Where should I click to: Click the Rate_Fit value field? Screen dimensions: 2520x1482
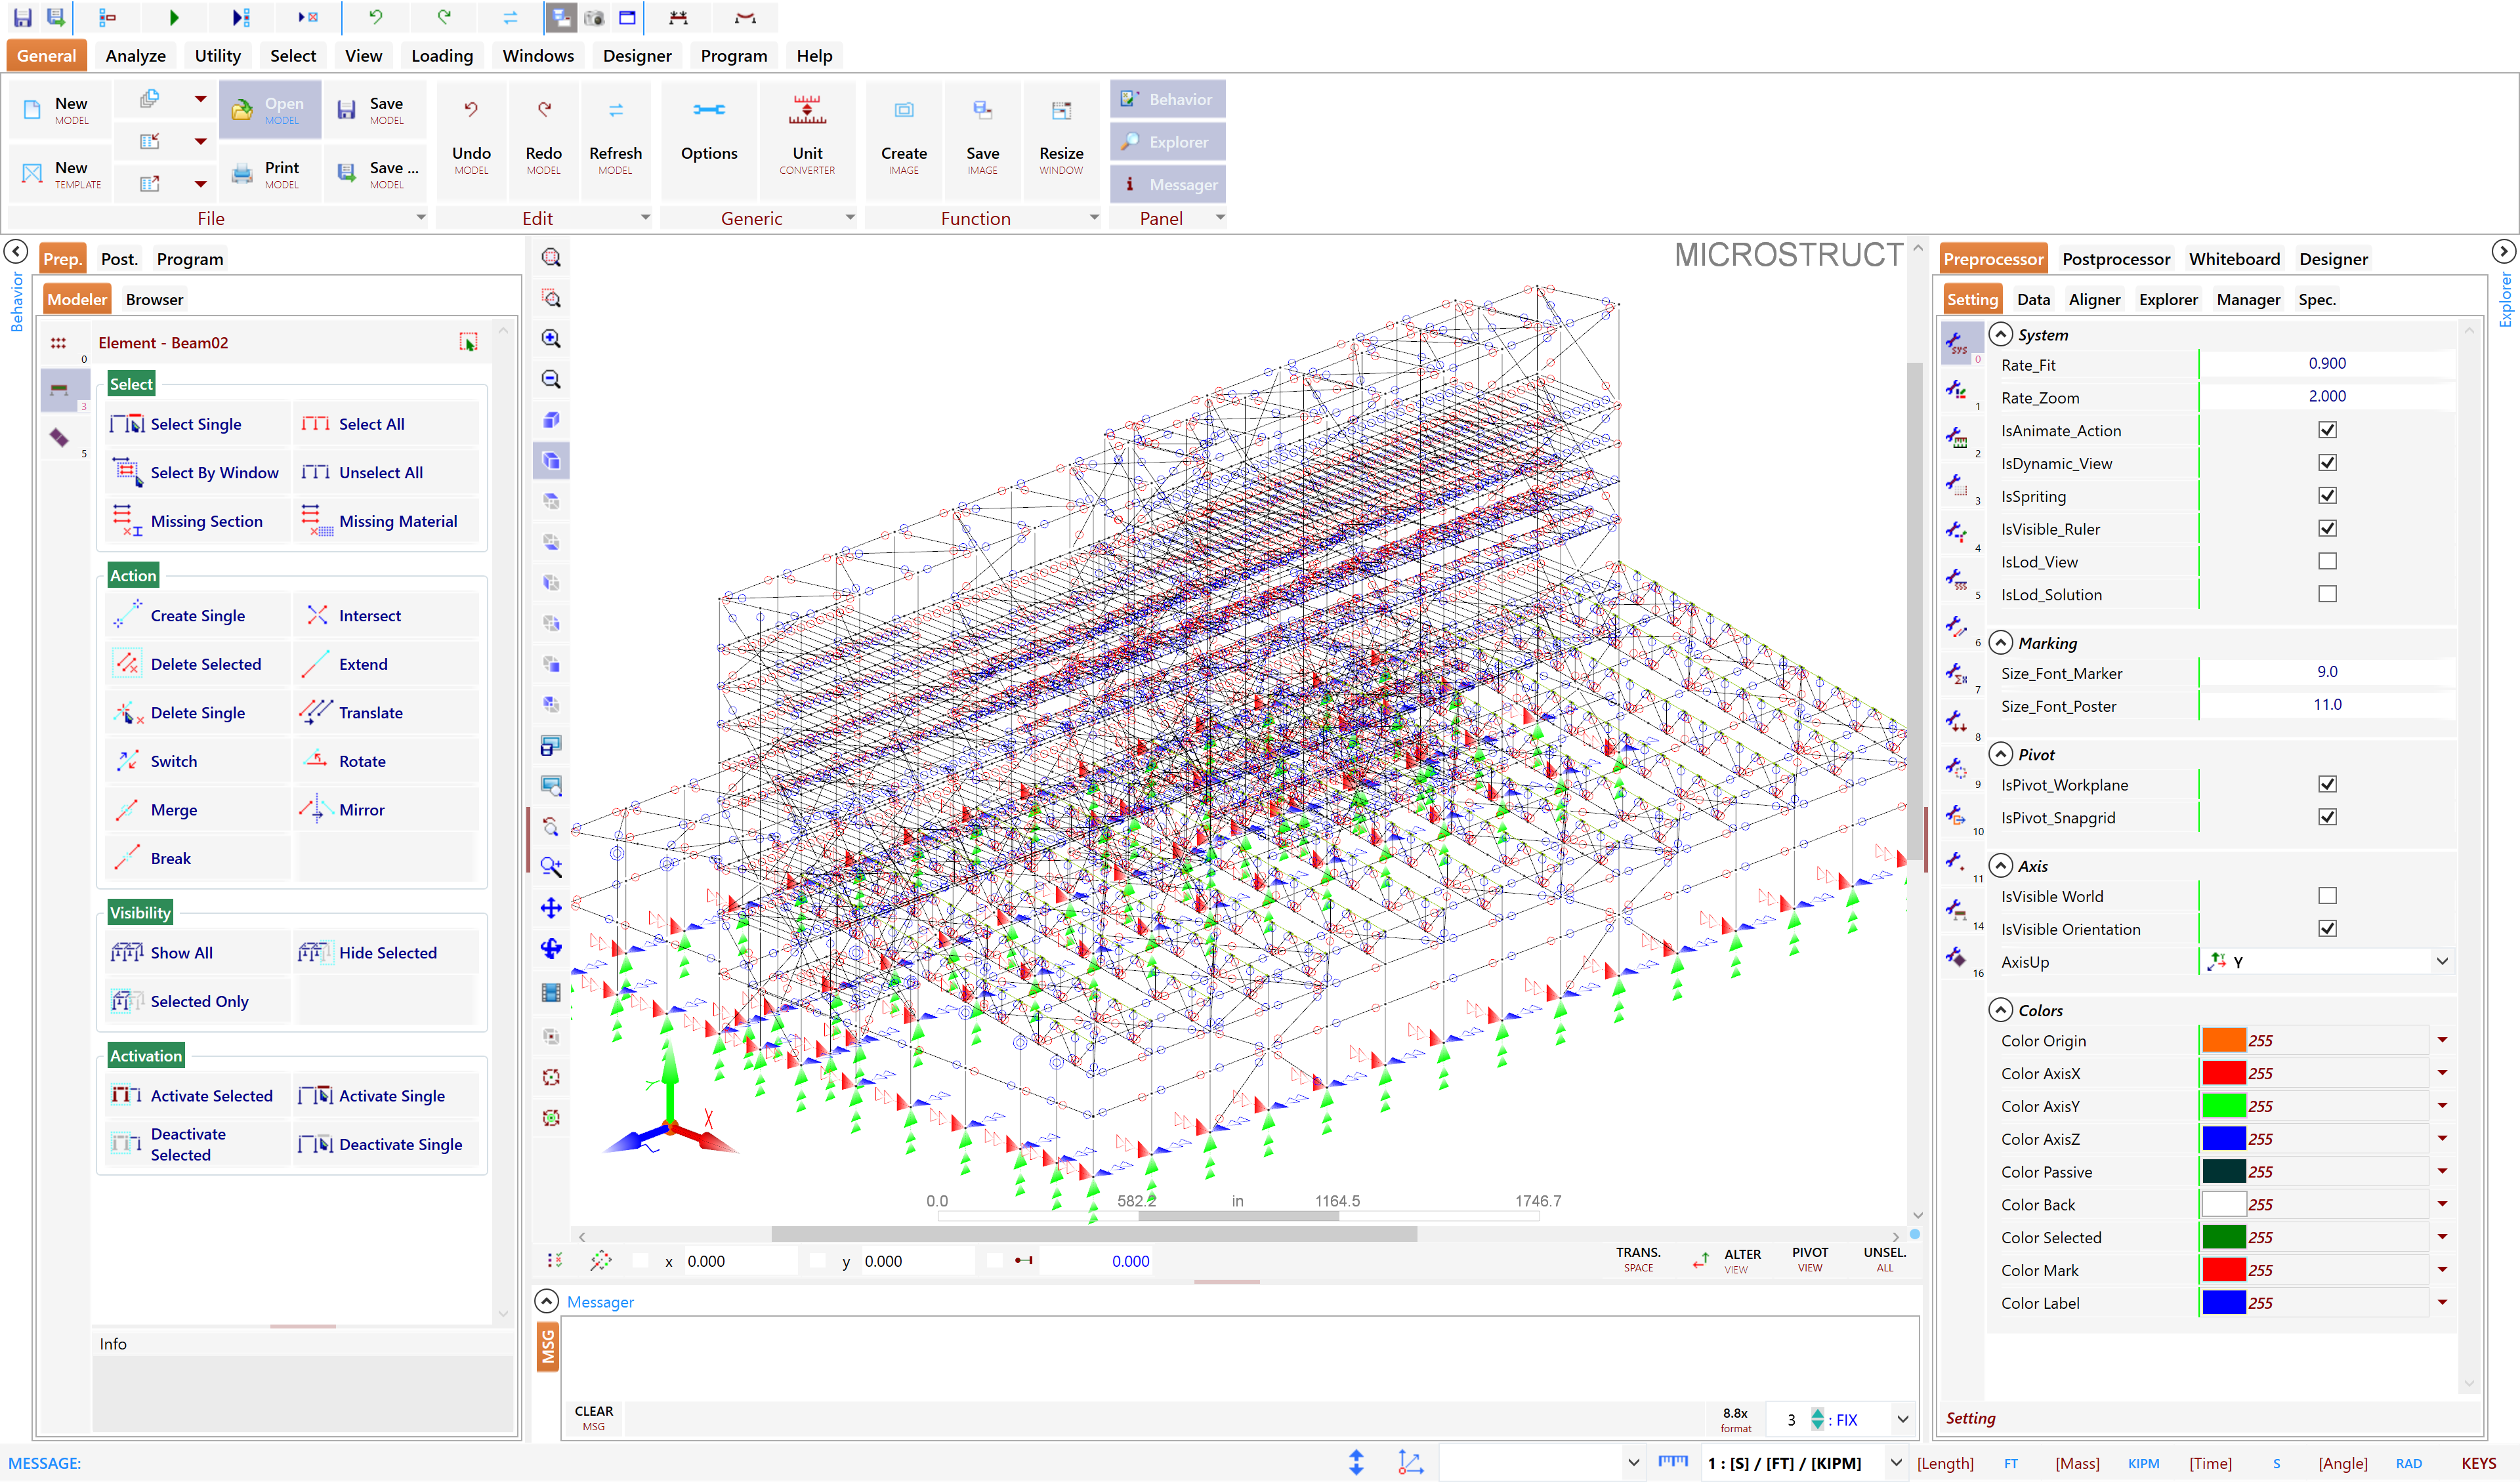click(x=2326, y=364)
